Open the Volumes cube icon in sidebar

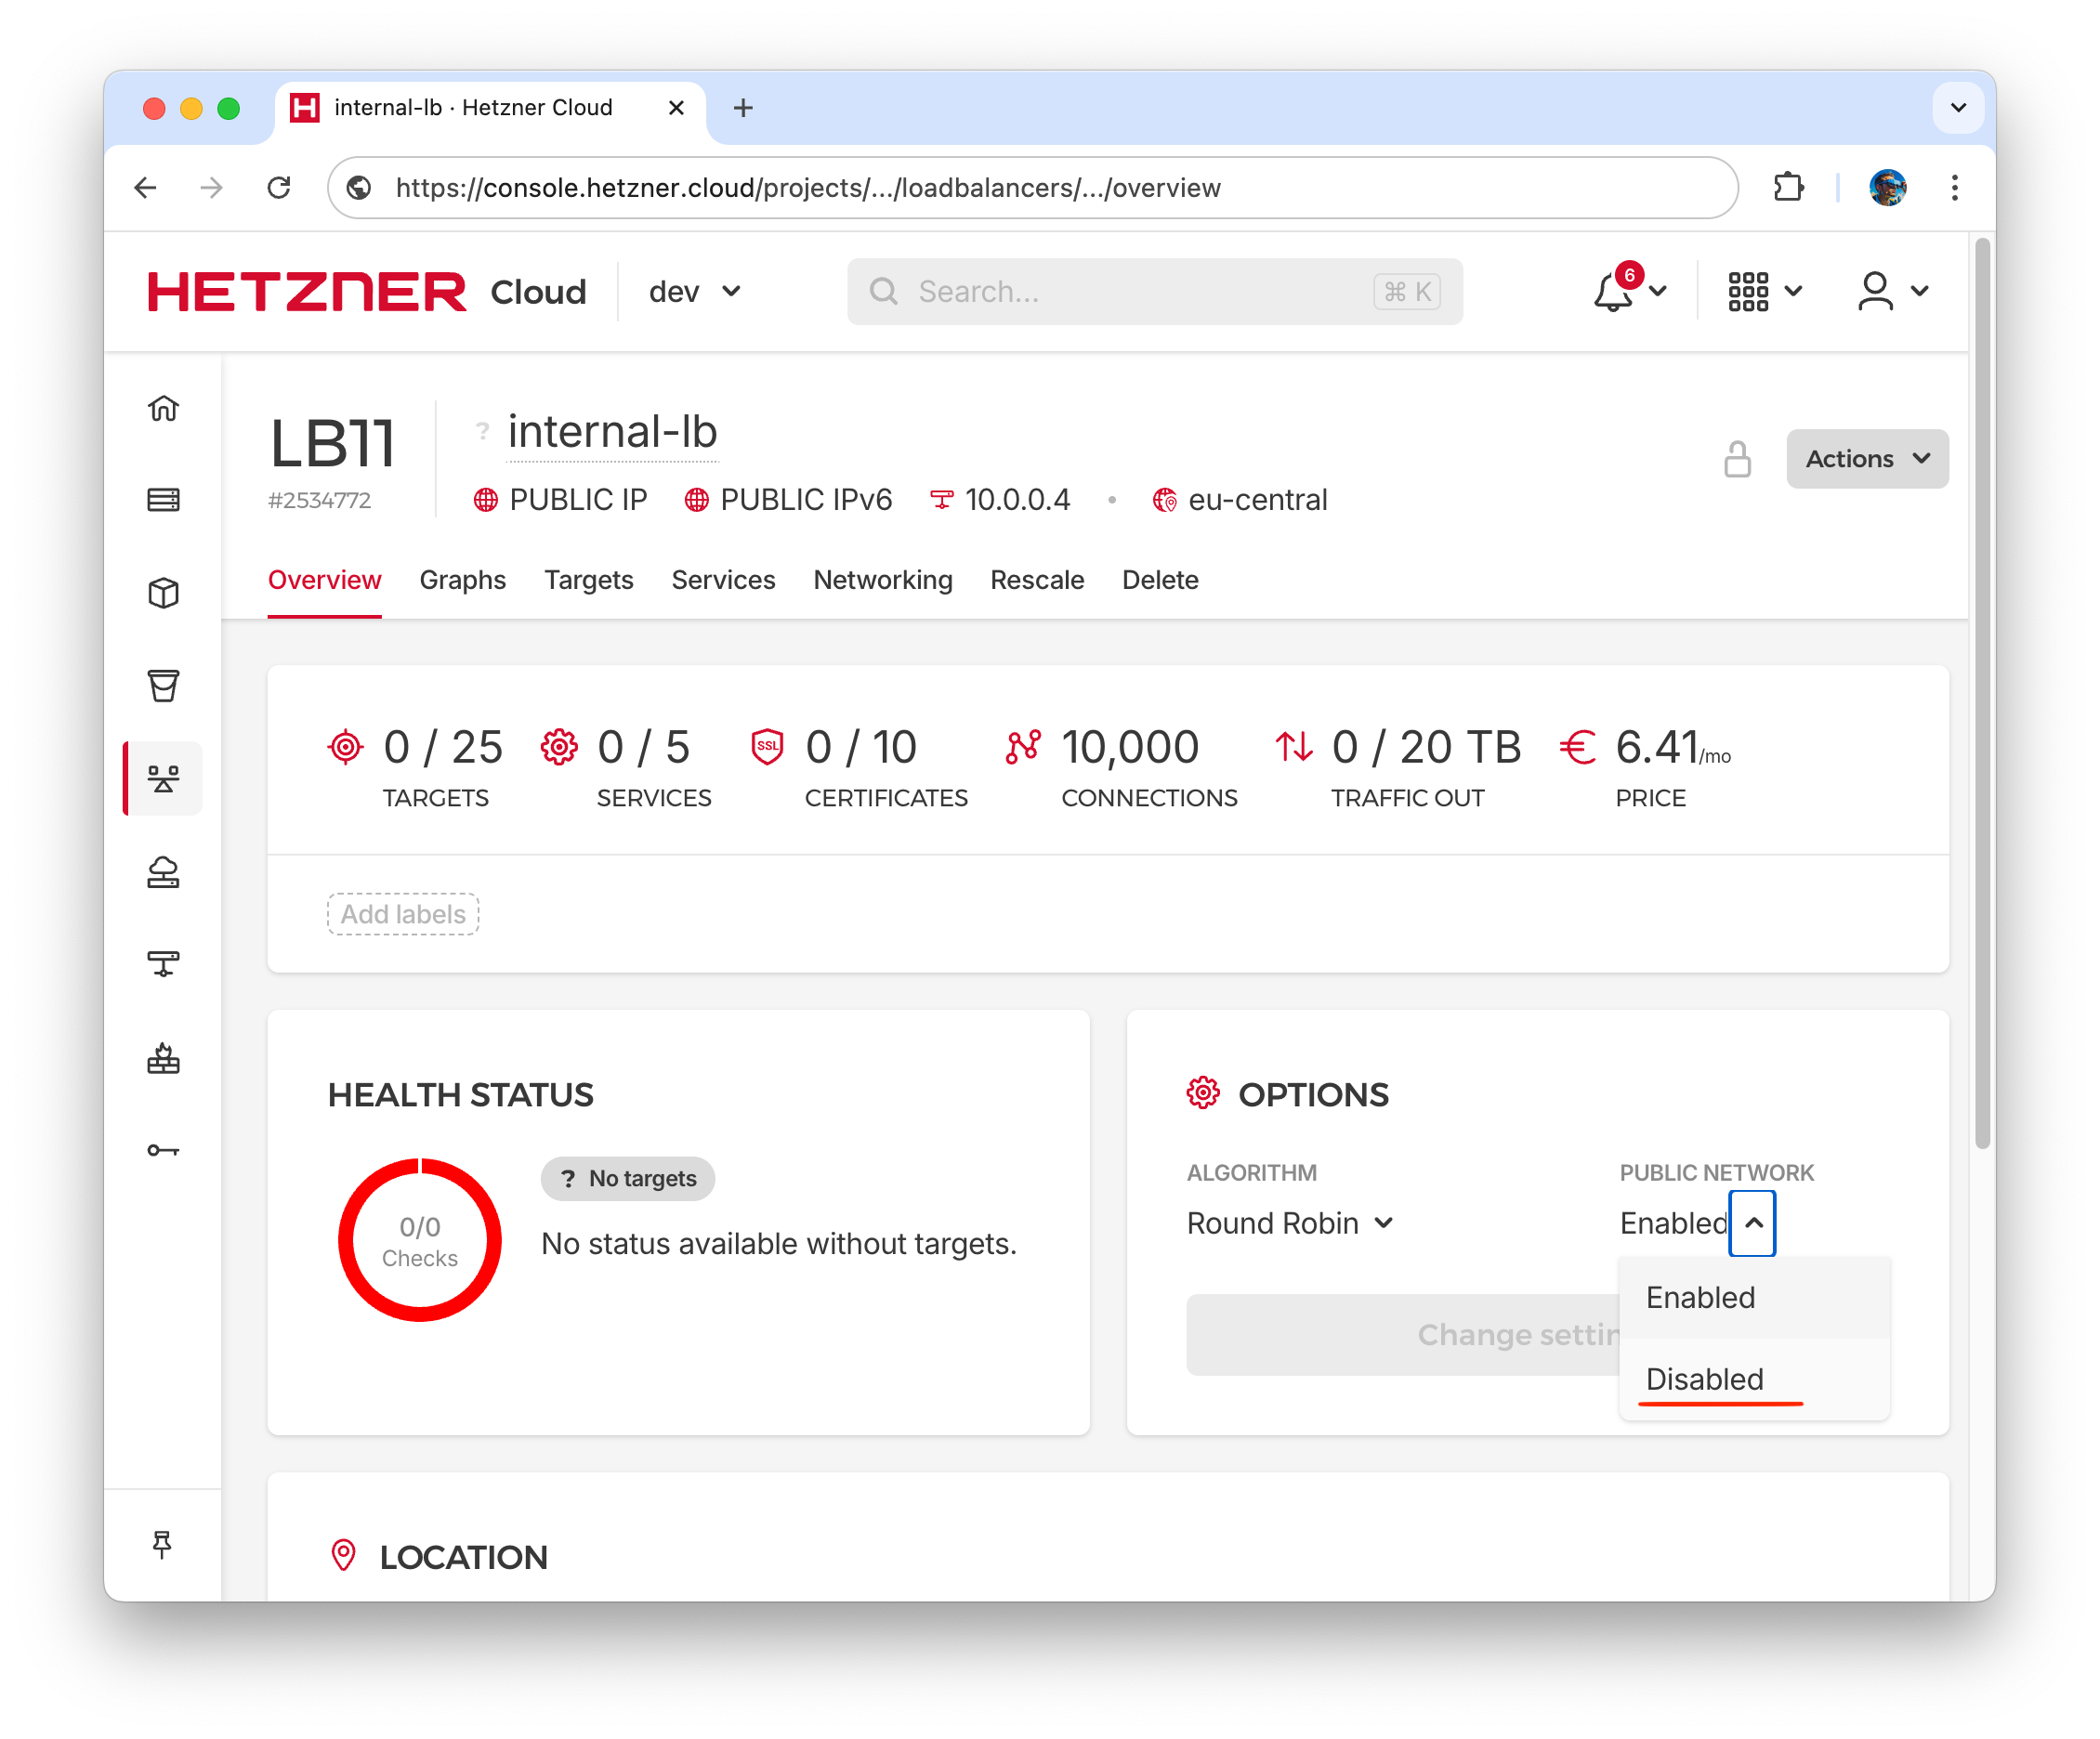pos(163,593)
